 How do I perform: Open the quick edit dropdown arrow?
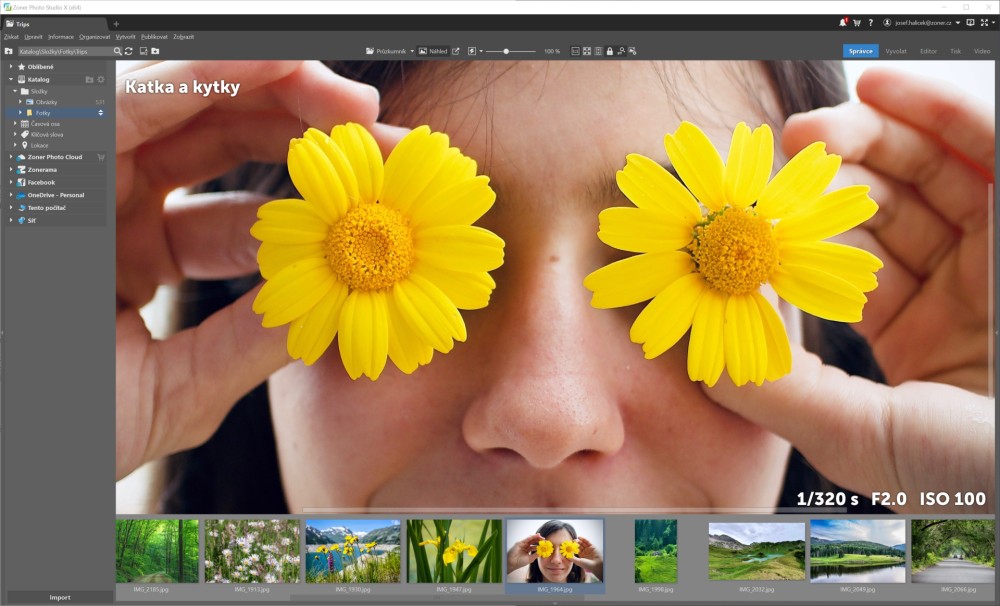[x=481, y=51]
